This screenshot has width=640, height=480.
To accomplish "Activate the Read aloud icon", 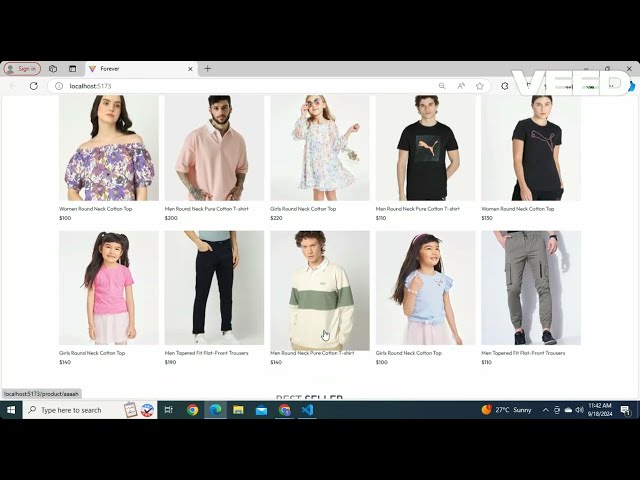I will (461, 86).
